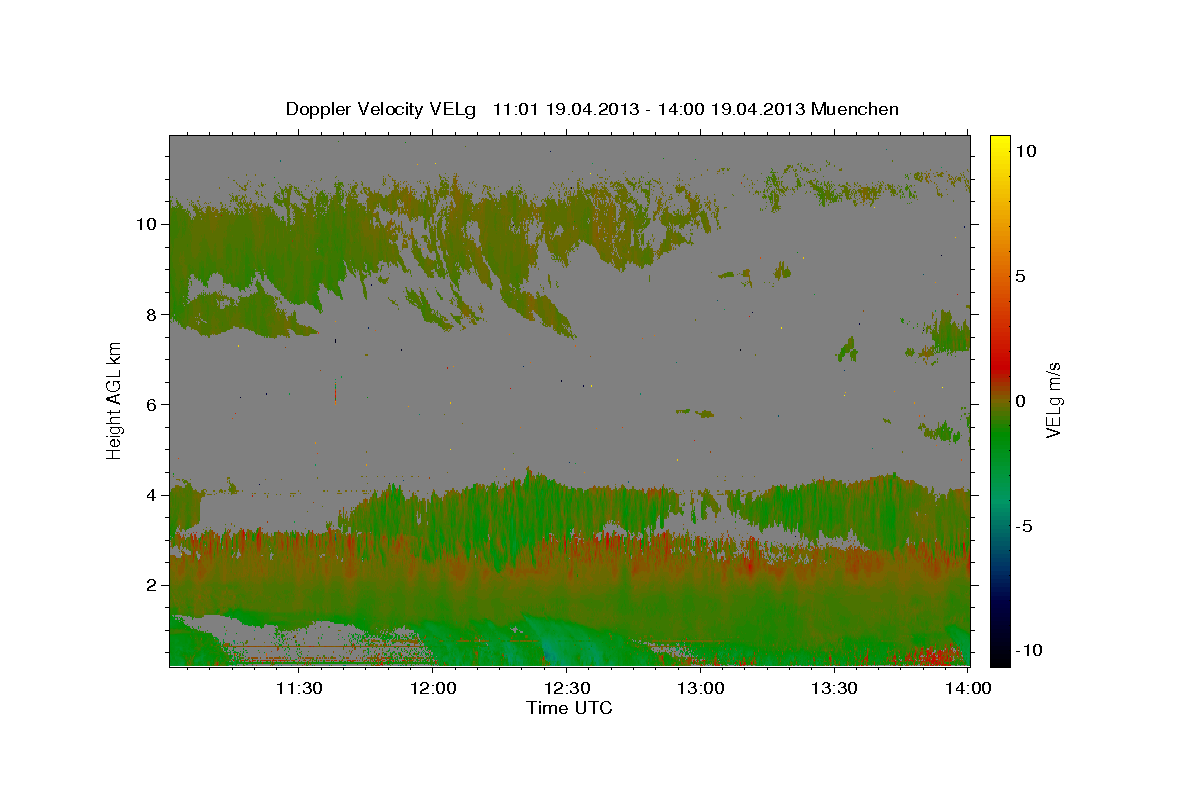Click the colorbar value 10 label
The width and height of the screenshot is (1200, 800).
(1026, 150)
